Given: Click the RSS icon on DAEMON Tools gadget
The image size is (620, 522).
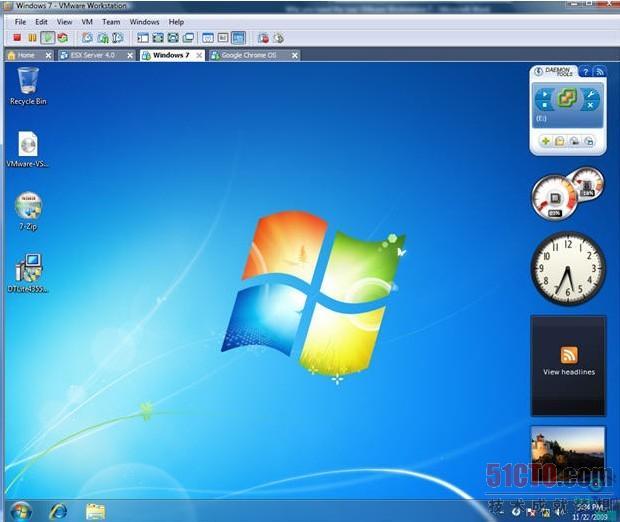Looking at the screenshot, I should [600, 72].
